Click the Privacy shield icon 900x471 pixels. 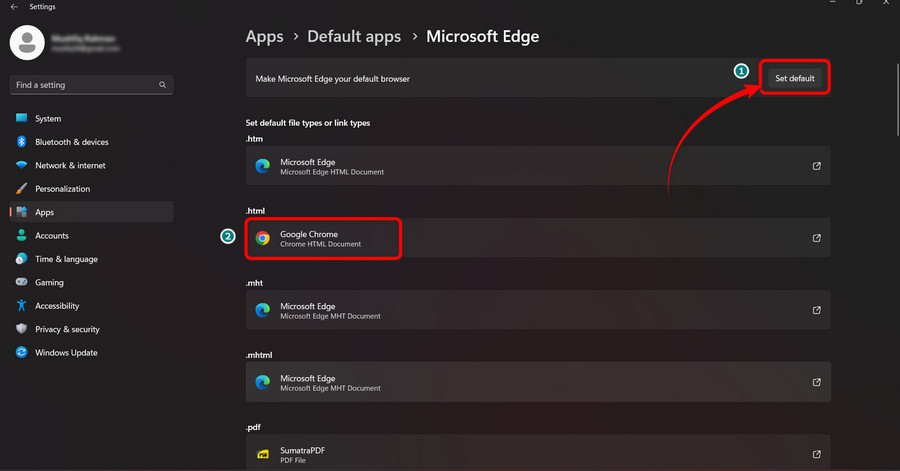click(x=22, y=329)
